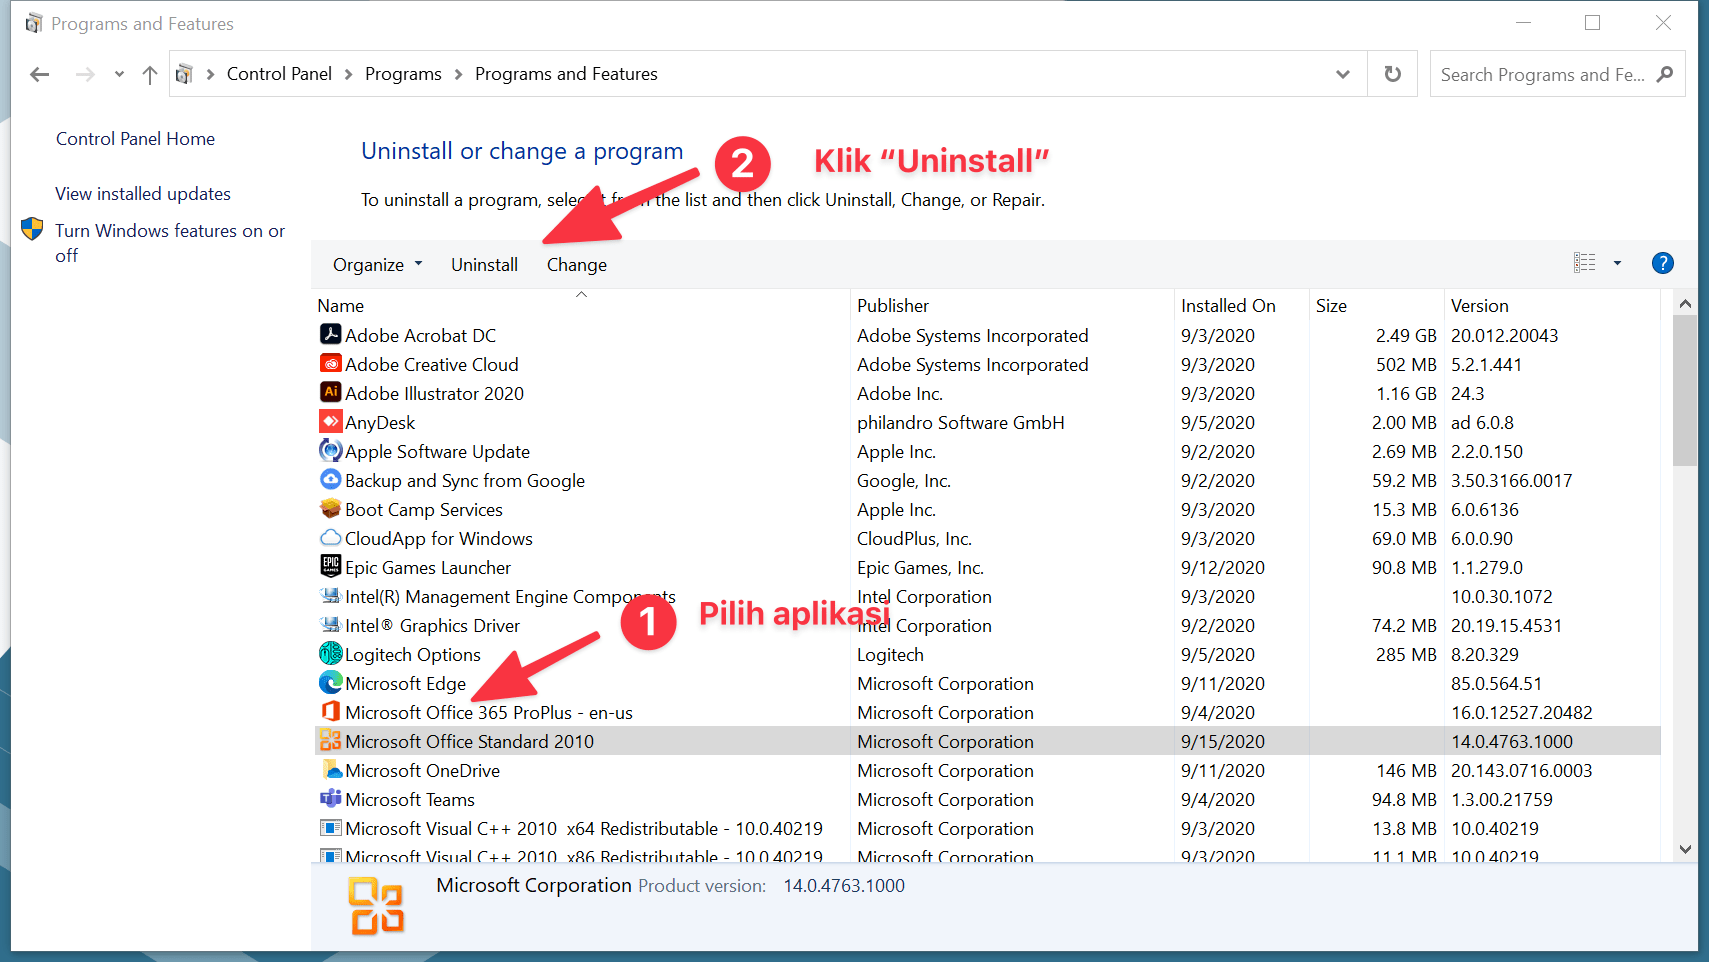Viewport: 1709px width, 962px height.
Task: Select Microsoft Office Standard 2010 row icon
Action: tap(330, 740)
